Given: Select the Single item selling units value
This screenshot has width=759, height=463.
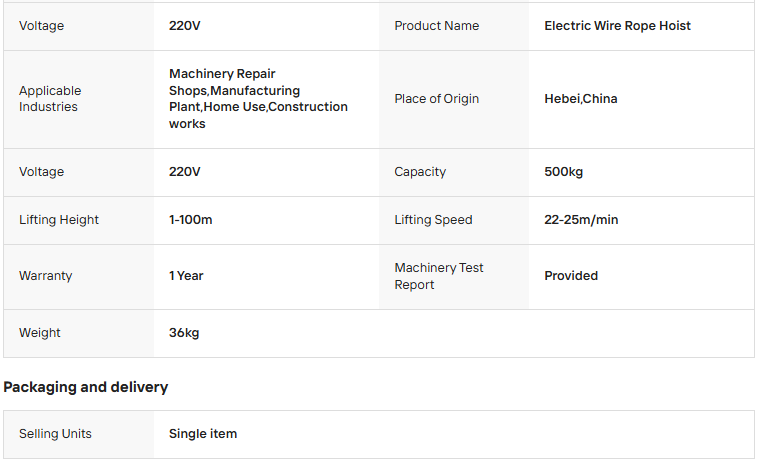Looking at the screenshot, I should click(203, 434).
